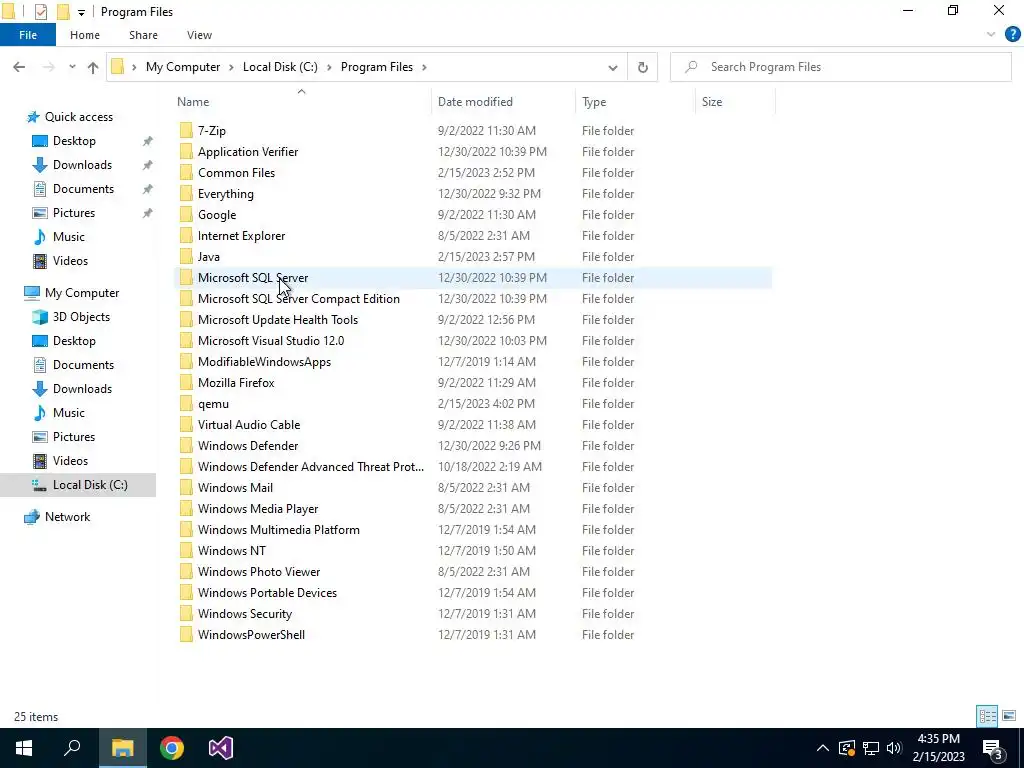
Task: Click the Up one level arrow
Action: coord(93,67)
